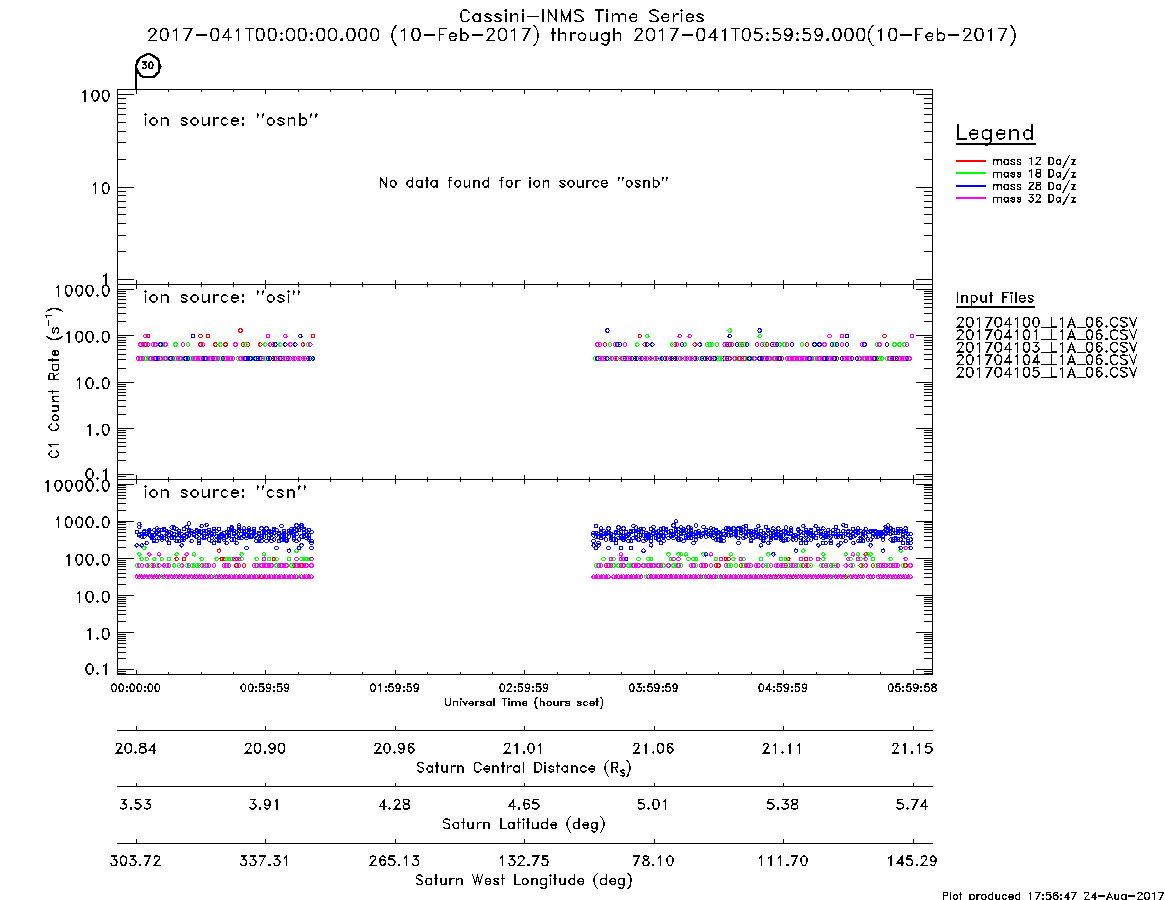Click the 02:59:59 time tick label
1165x900 pixels.
pos(524,688)
